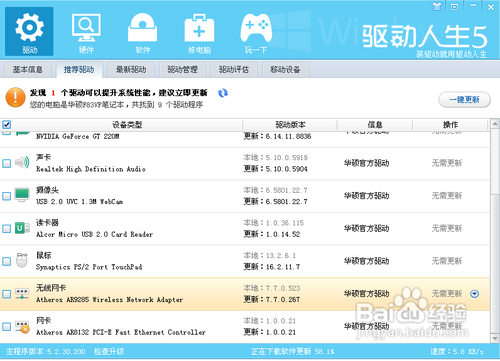Click 无需更新 on the 鼠标 row

coord(447,261)
